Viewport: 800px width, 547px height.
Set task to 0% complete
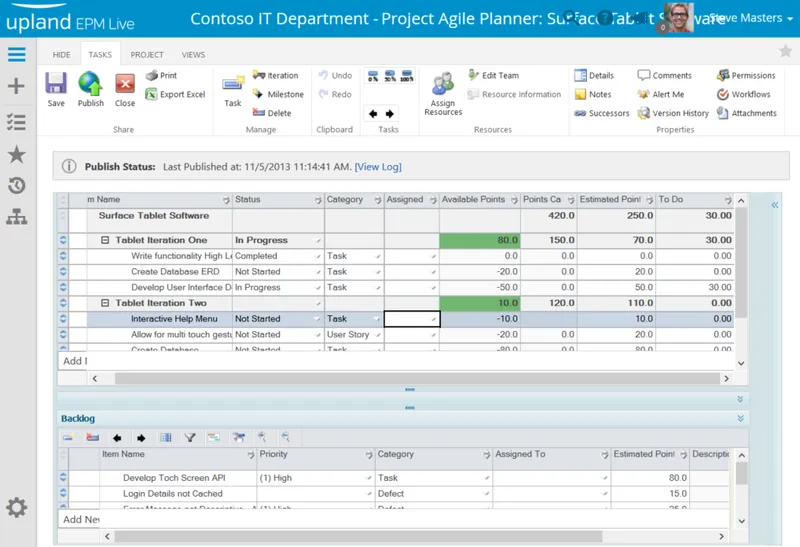tap(373, 76)
